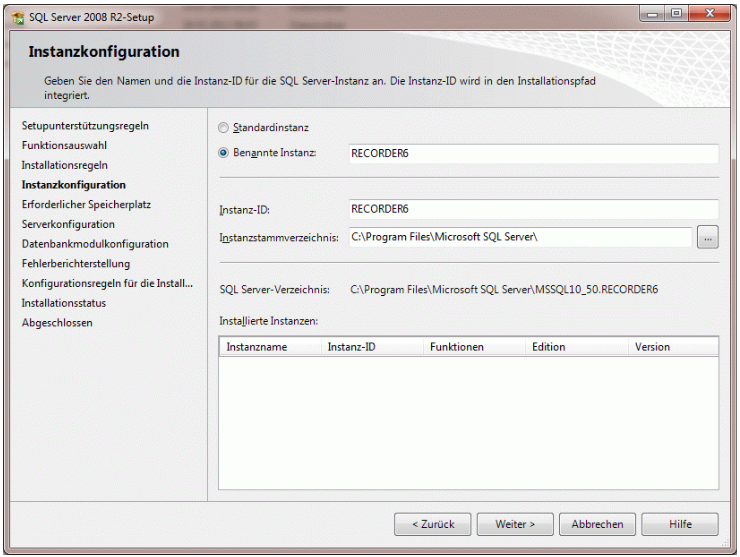740x557 pixels.
Task: Open help with the Hilfe button
Action: pyautogui.click(x=680, y=524)
